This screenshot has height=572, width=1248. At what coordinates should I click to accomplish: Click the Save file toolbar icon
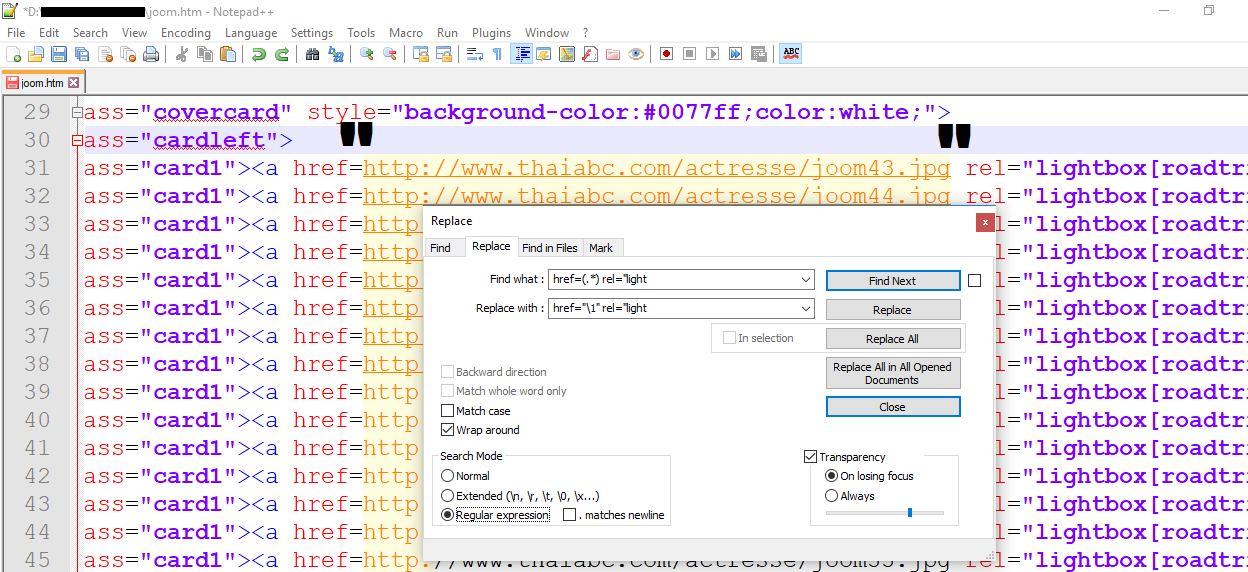[x=58, y=54]
